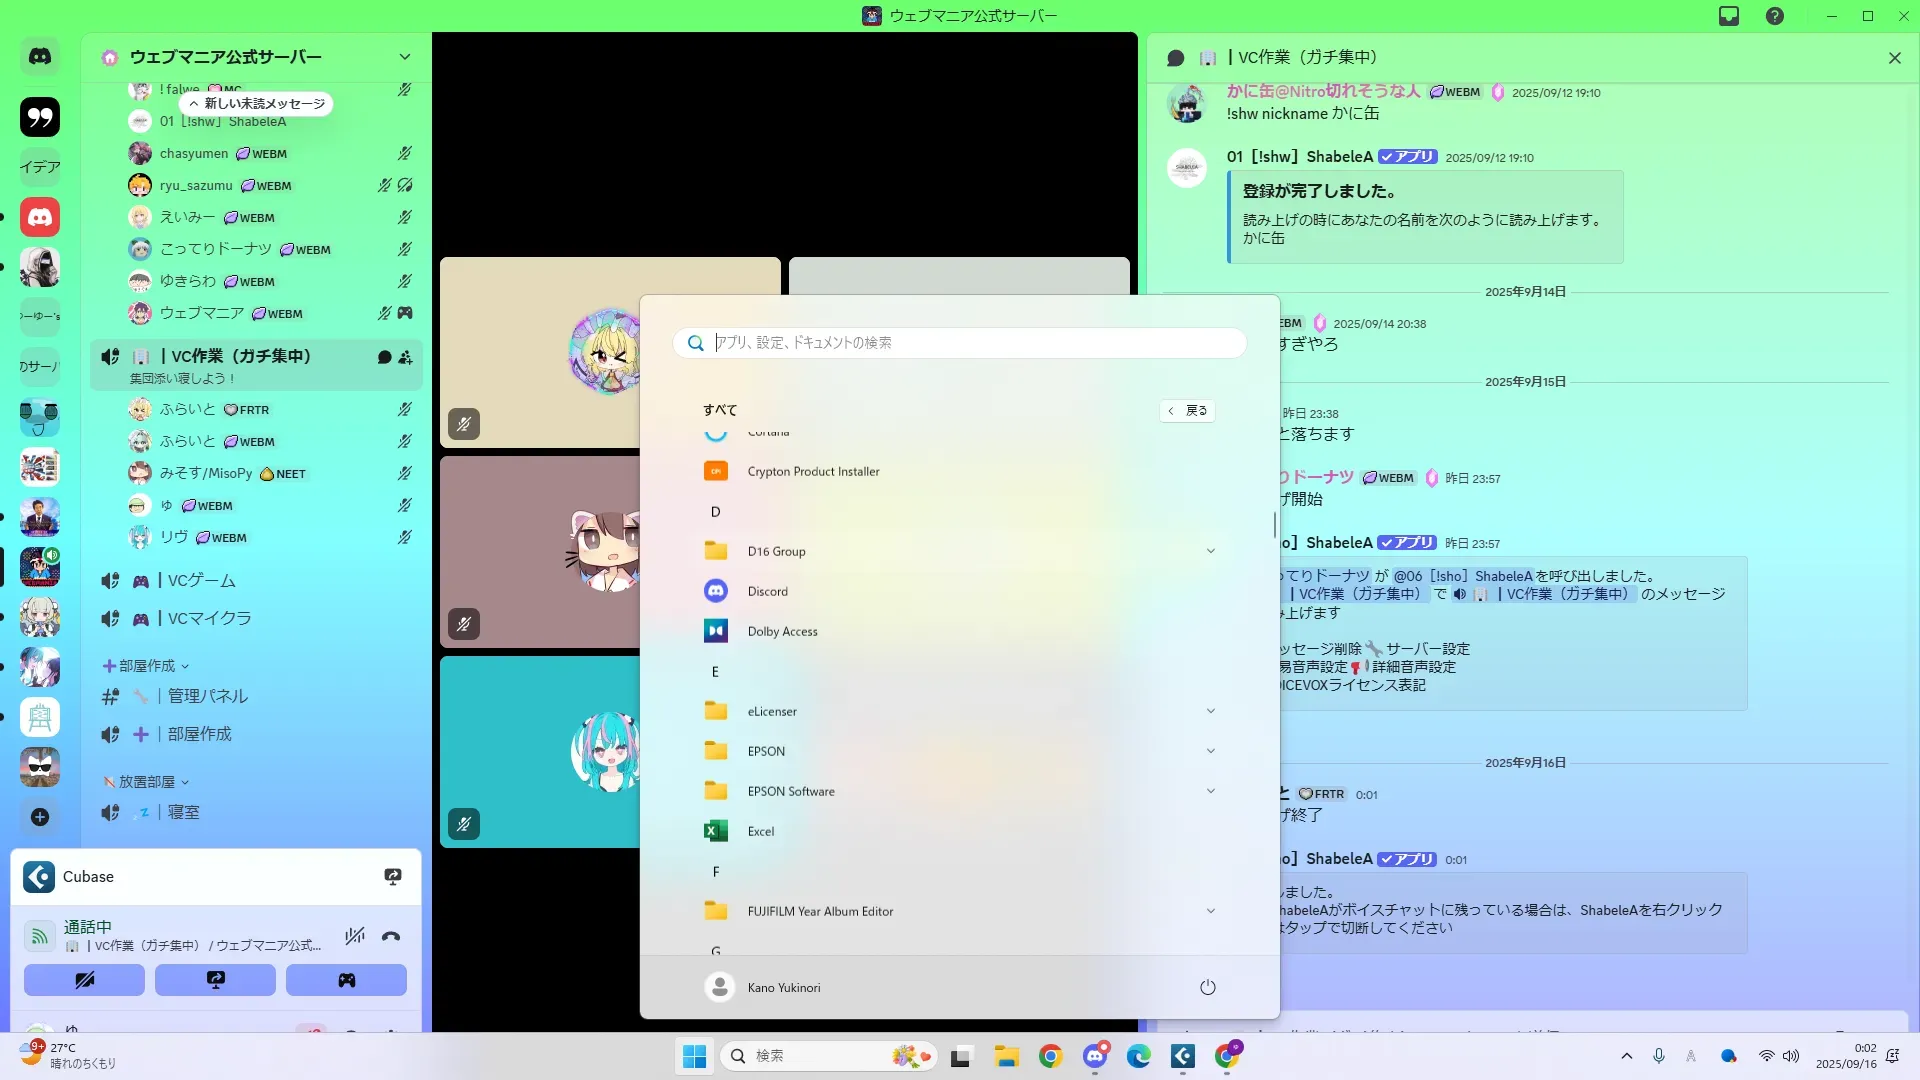
Task: Start an activity with the game controller button
Action: [x=346, y=980]
